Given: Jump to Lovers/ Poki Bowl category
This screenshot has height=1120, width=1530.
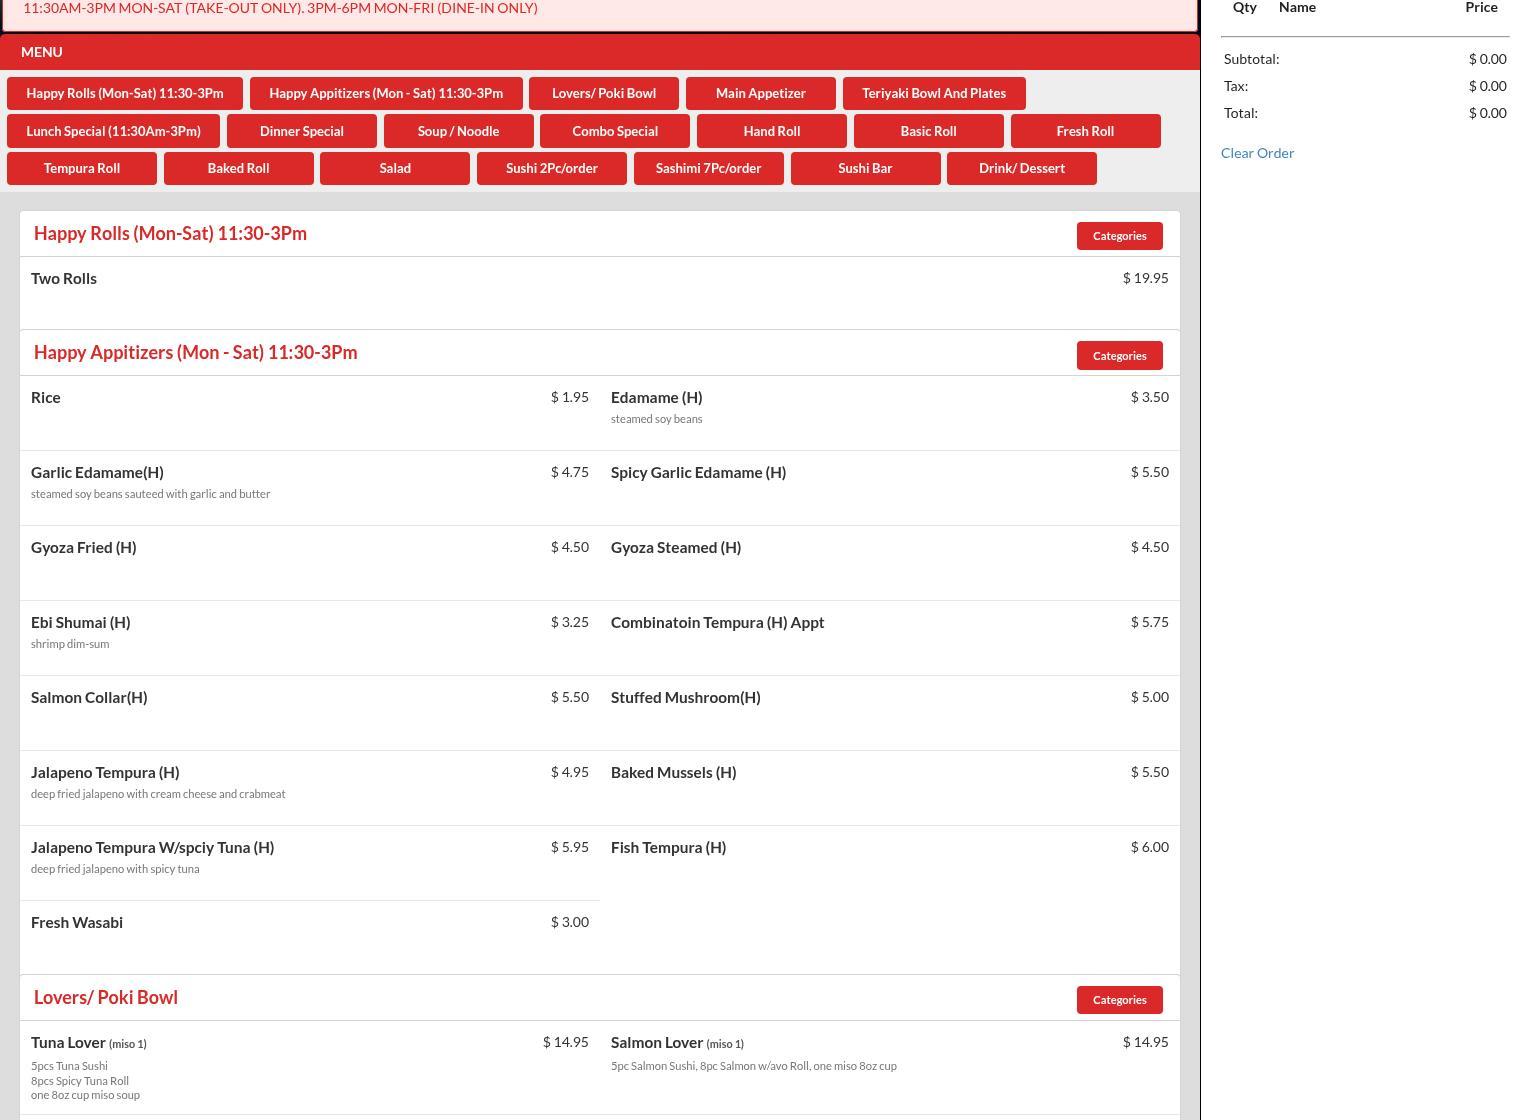Looking at the screenshot, I should (x=604, y=93).
